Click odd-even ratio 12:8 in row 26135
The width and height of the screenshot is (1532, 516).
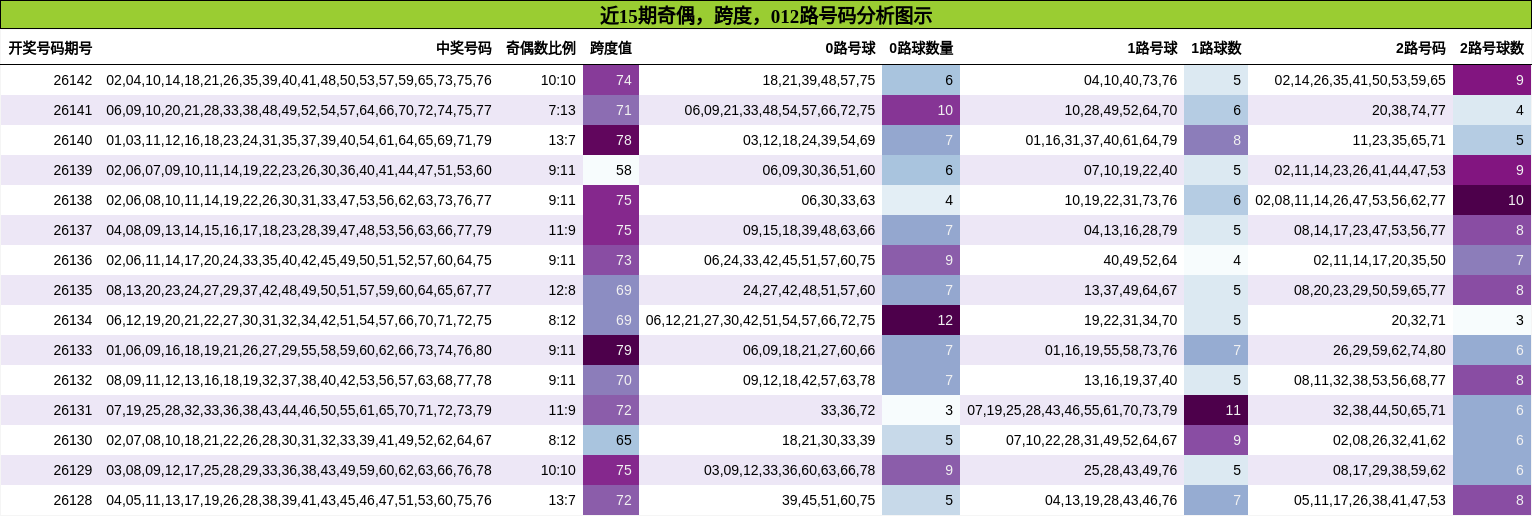(x=562, y=290)
